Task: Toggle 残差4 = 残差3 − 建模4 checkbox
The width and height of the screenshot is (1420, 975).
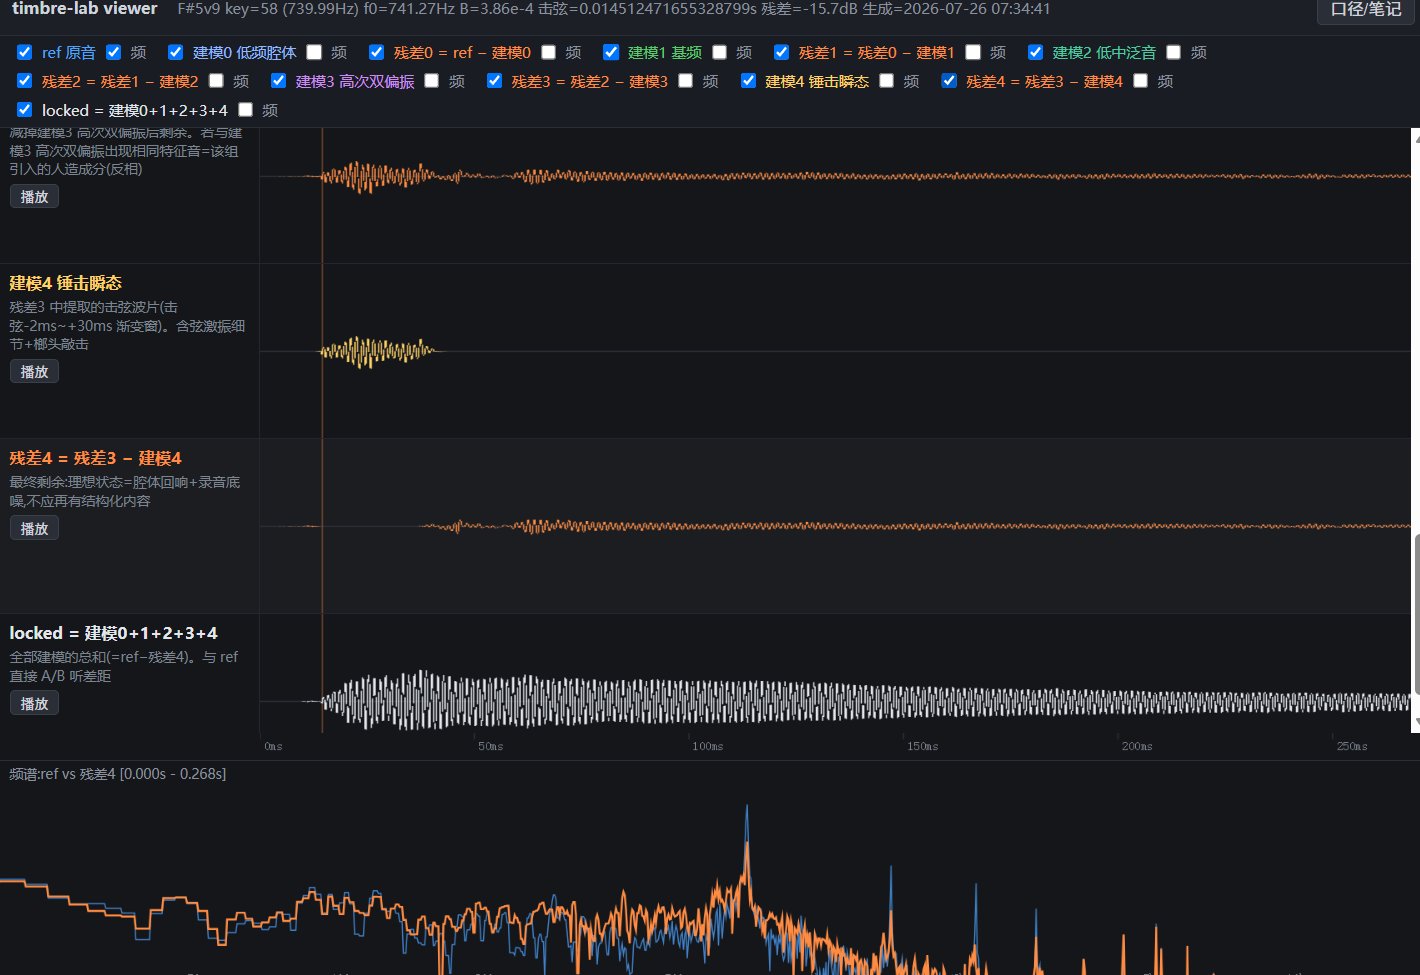Action: [x=949, y=81]
